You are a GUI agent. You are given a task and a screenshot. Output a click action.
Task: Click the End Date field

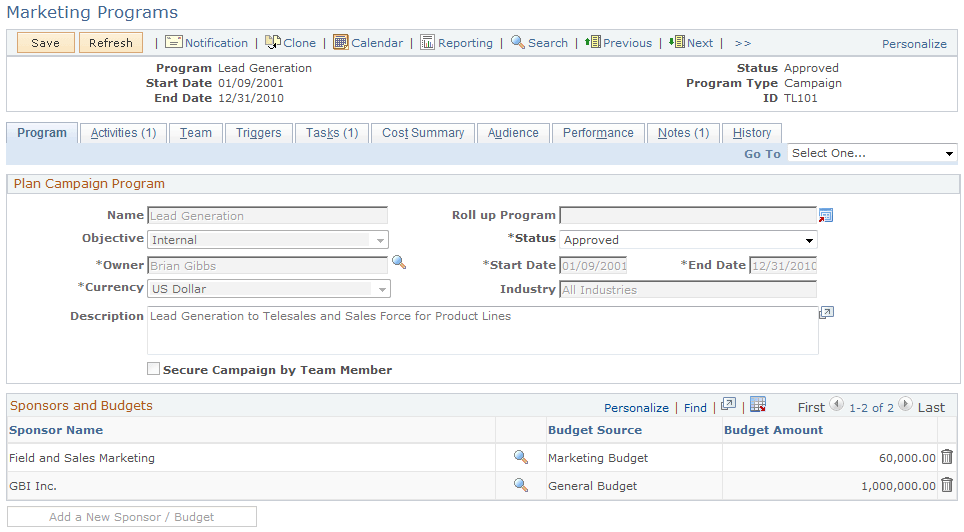(x=783, y=266)
